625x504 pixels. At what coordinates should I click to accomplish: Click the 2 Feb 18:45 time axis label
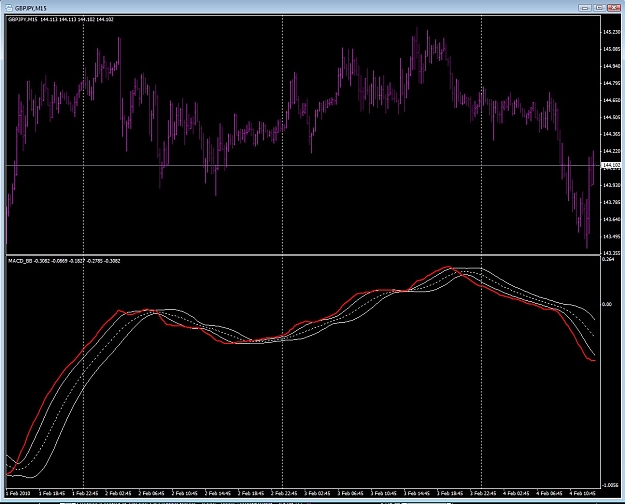(251, 494)
